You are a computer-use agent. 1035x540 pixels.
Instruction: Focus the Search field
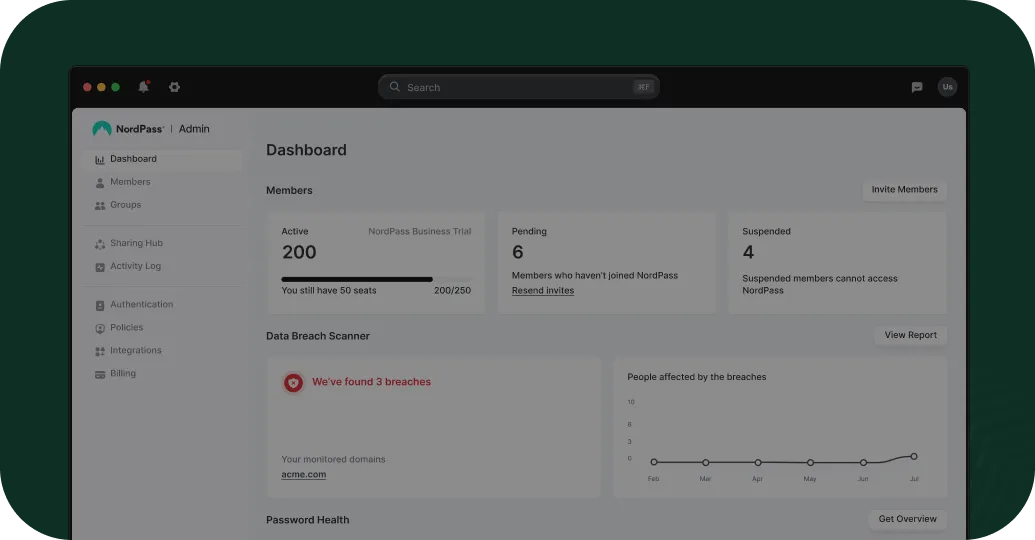[519, 87]
